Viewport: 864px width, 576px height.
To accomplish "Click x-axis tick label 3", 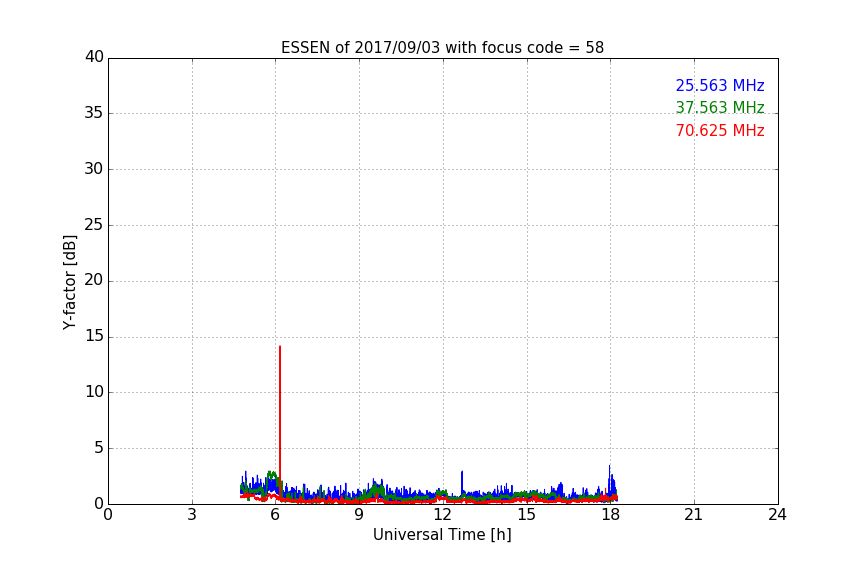I will tap(192, 515).
